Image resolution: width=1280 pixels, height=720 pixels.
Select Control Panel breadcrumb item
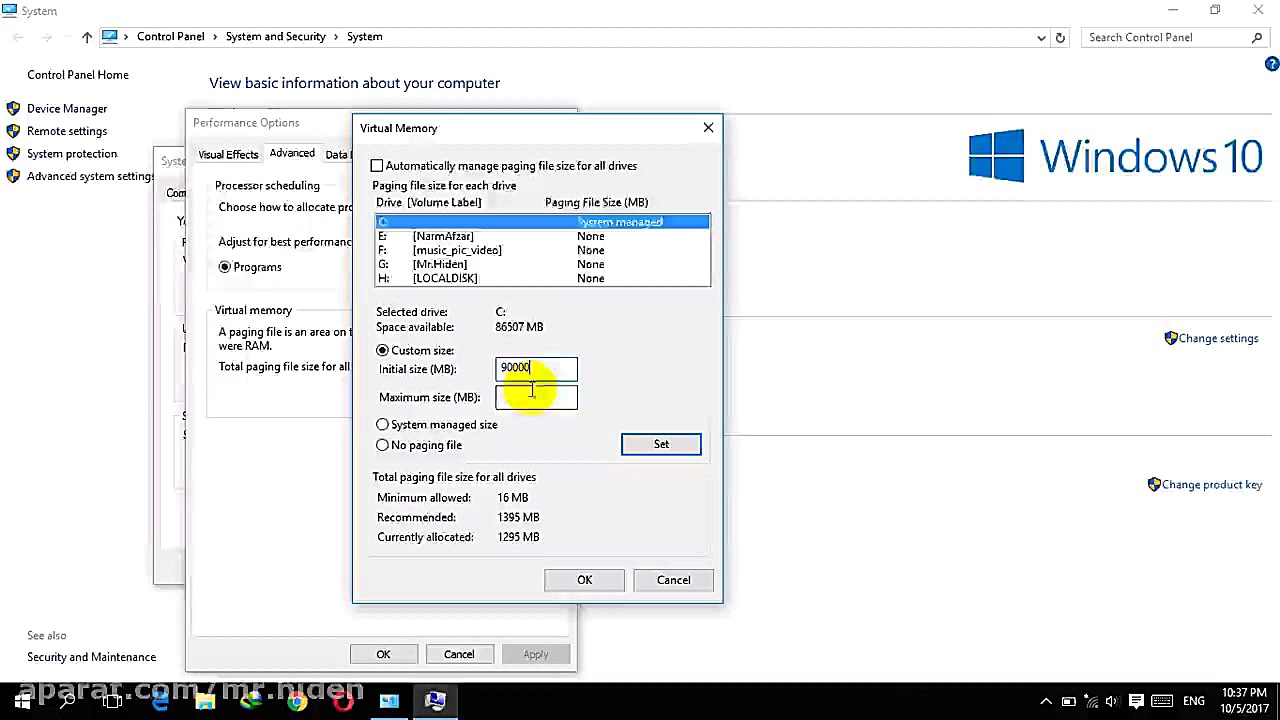tap(171, 37)
